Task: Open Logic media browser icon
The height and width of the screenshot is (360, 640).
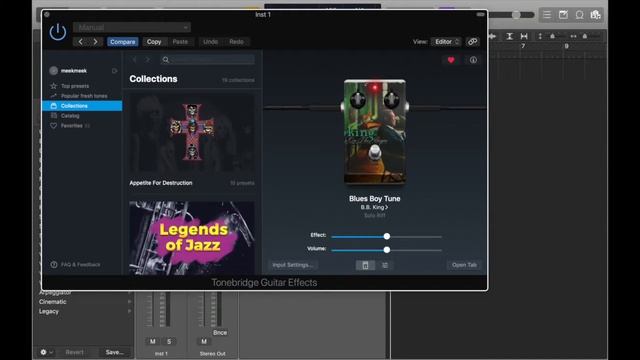Action: point(596,15)
